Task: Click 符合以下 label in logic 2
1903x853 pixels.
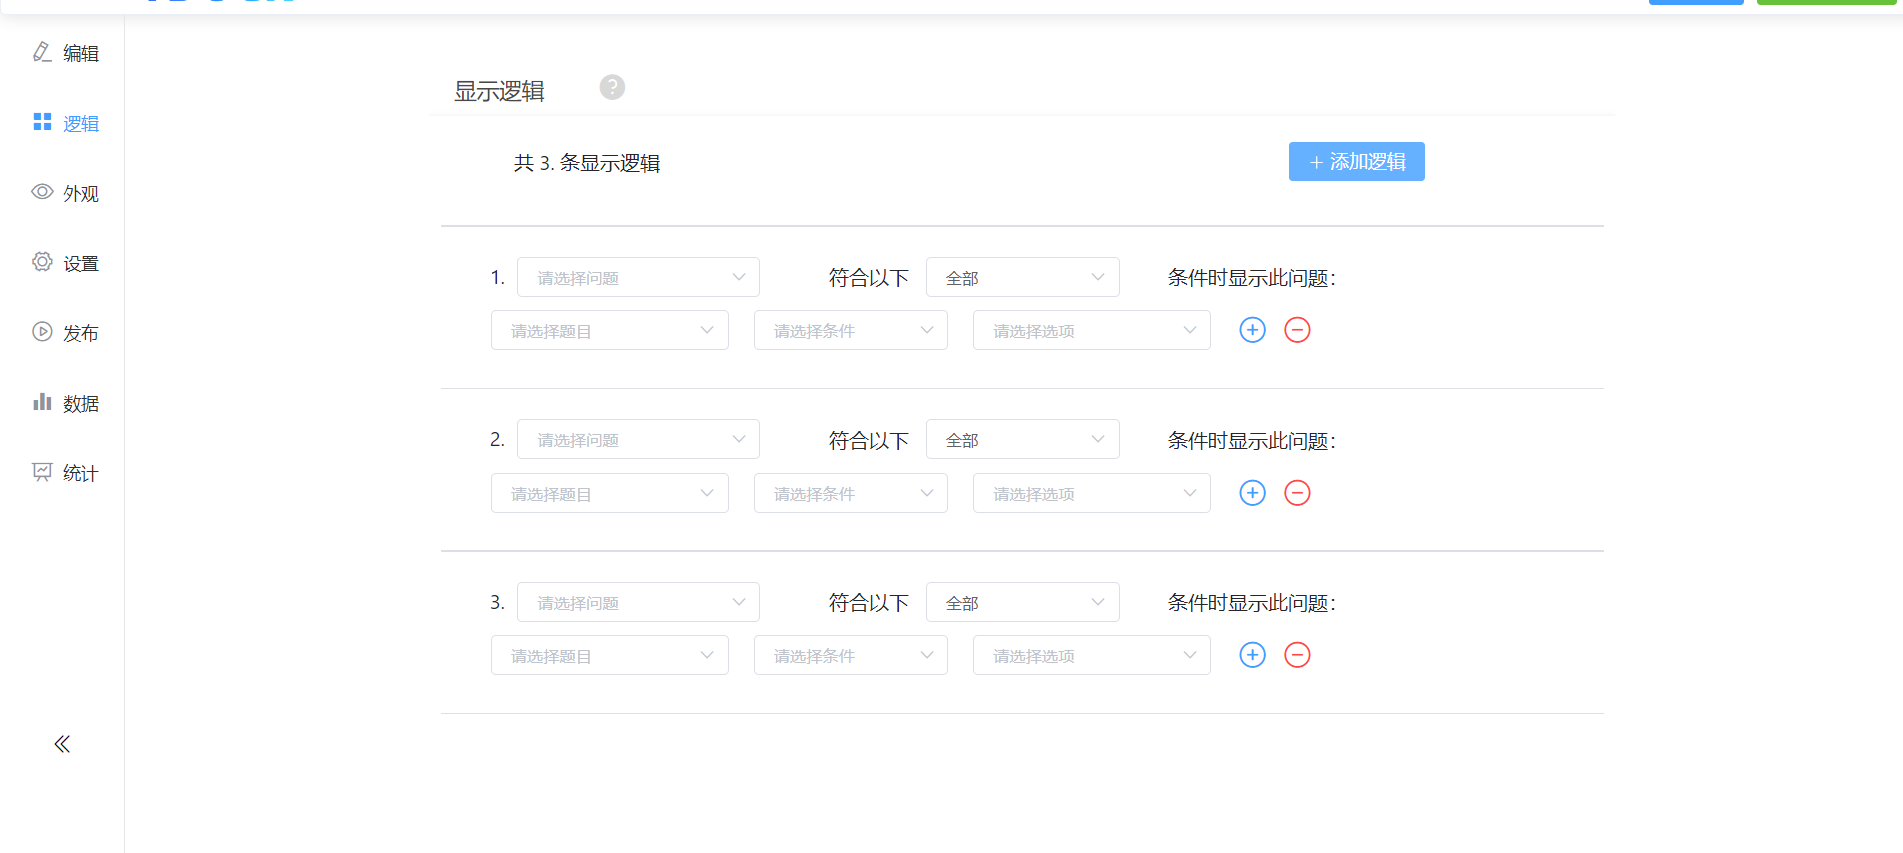Action: coord(868,440)
